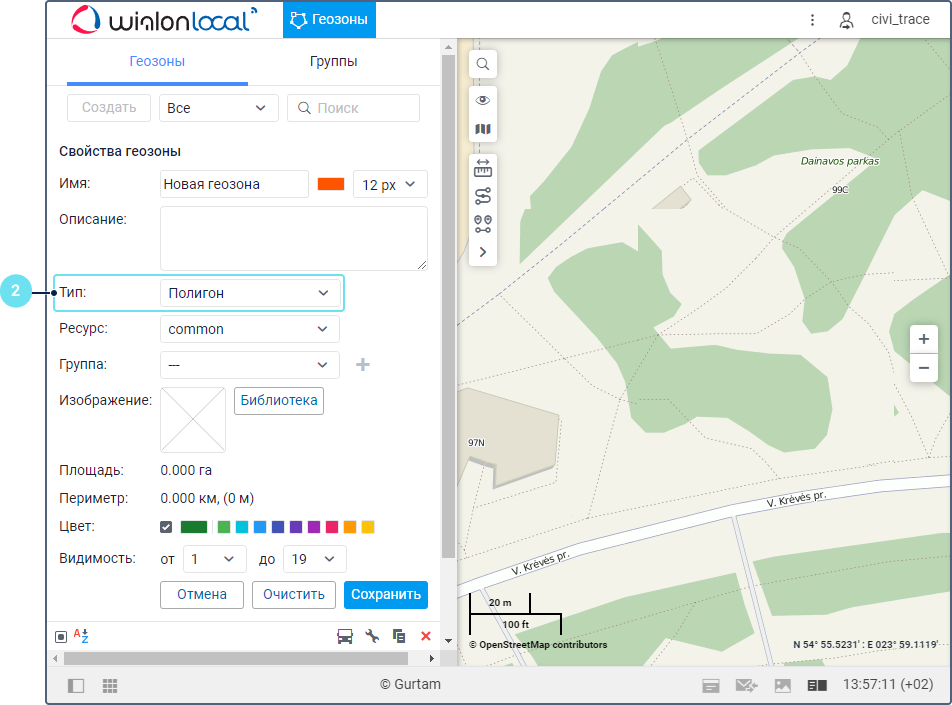Click the Сохранить button
Image resolution: width=952 pixels, height=705 pixels.
tap(385, 594)
